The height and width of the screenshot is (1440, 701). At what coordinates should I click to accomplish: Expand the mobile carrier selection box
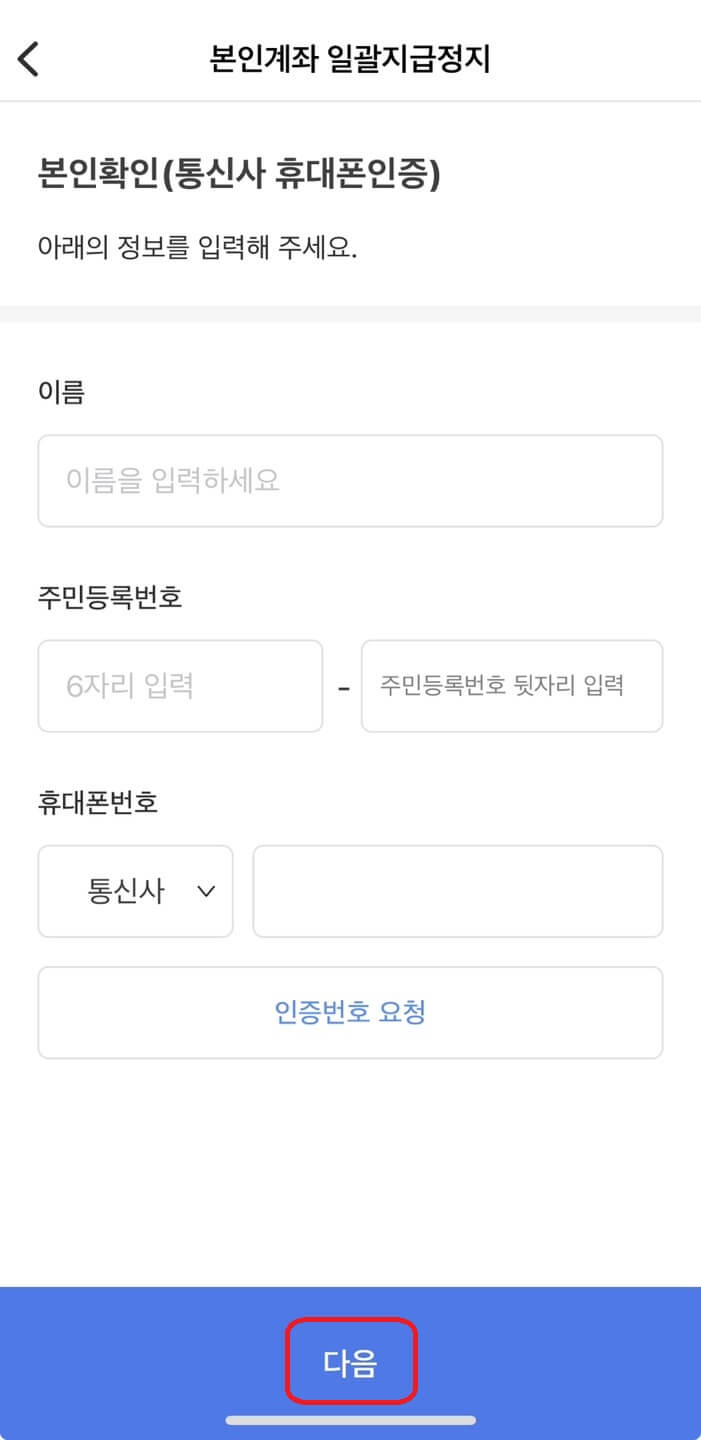pos(135,891)
